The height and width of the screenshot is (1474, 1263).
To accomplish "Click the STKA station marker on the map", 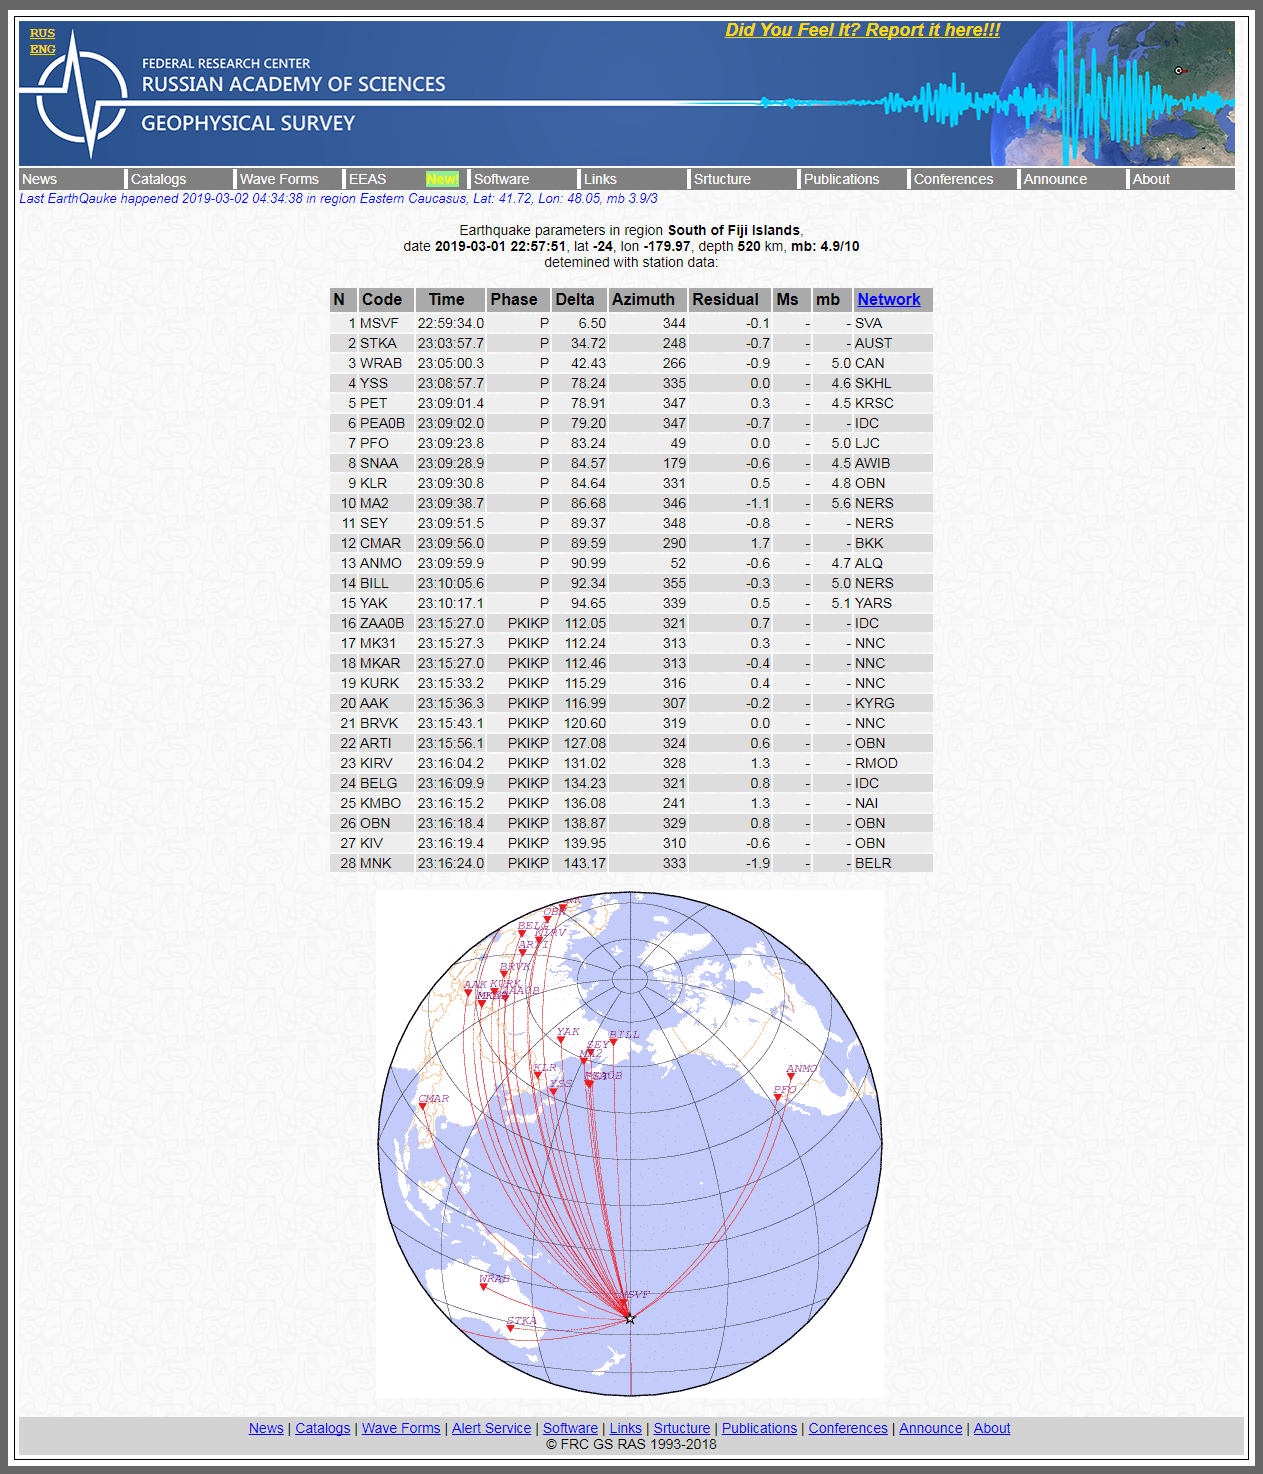I will coord(511,1329).
